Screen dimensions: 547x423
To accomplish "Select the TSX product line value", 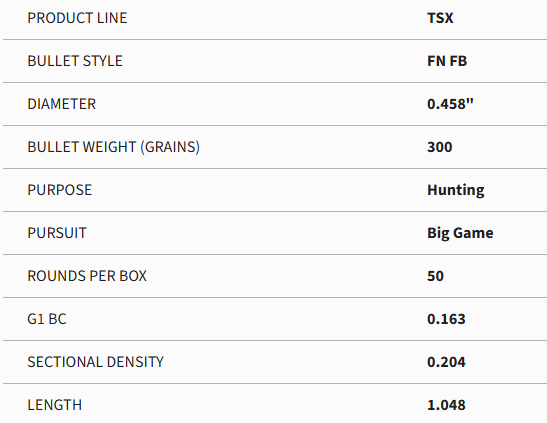I will (x=440, y=18).
